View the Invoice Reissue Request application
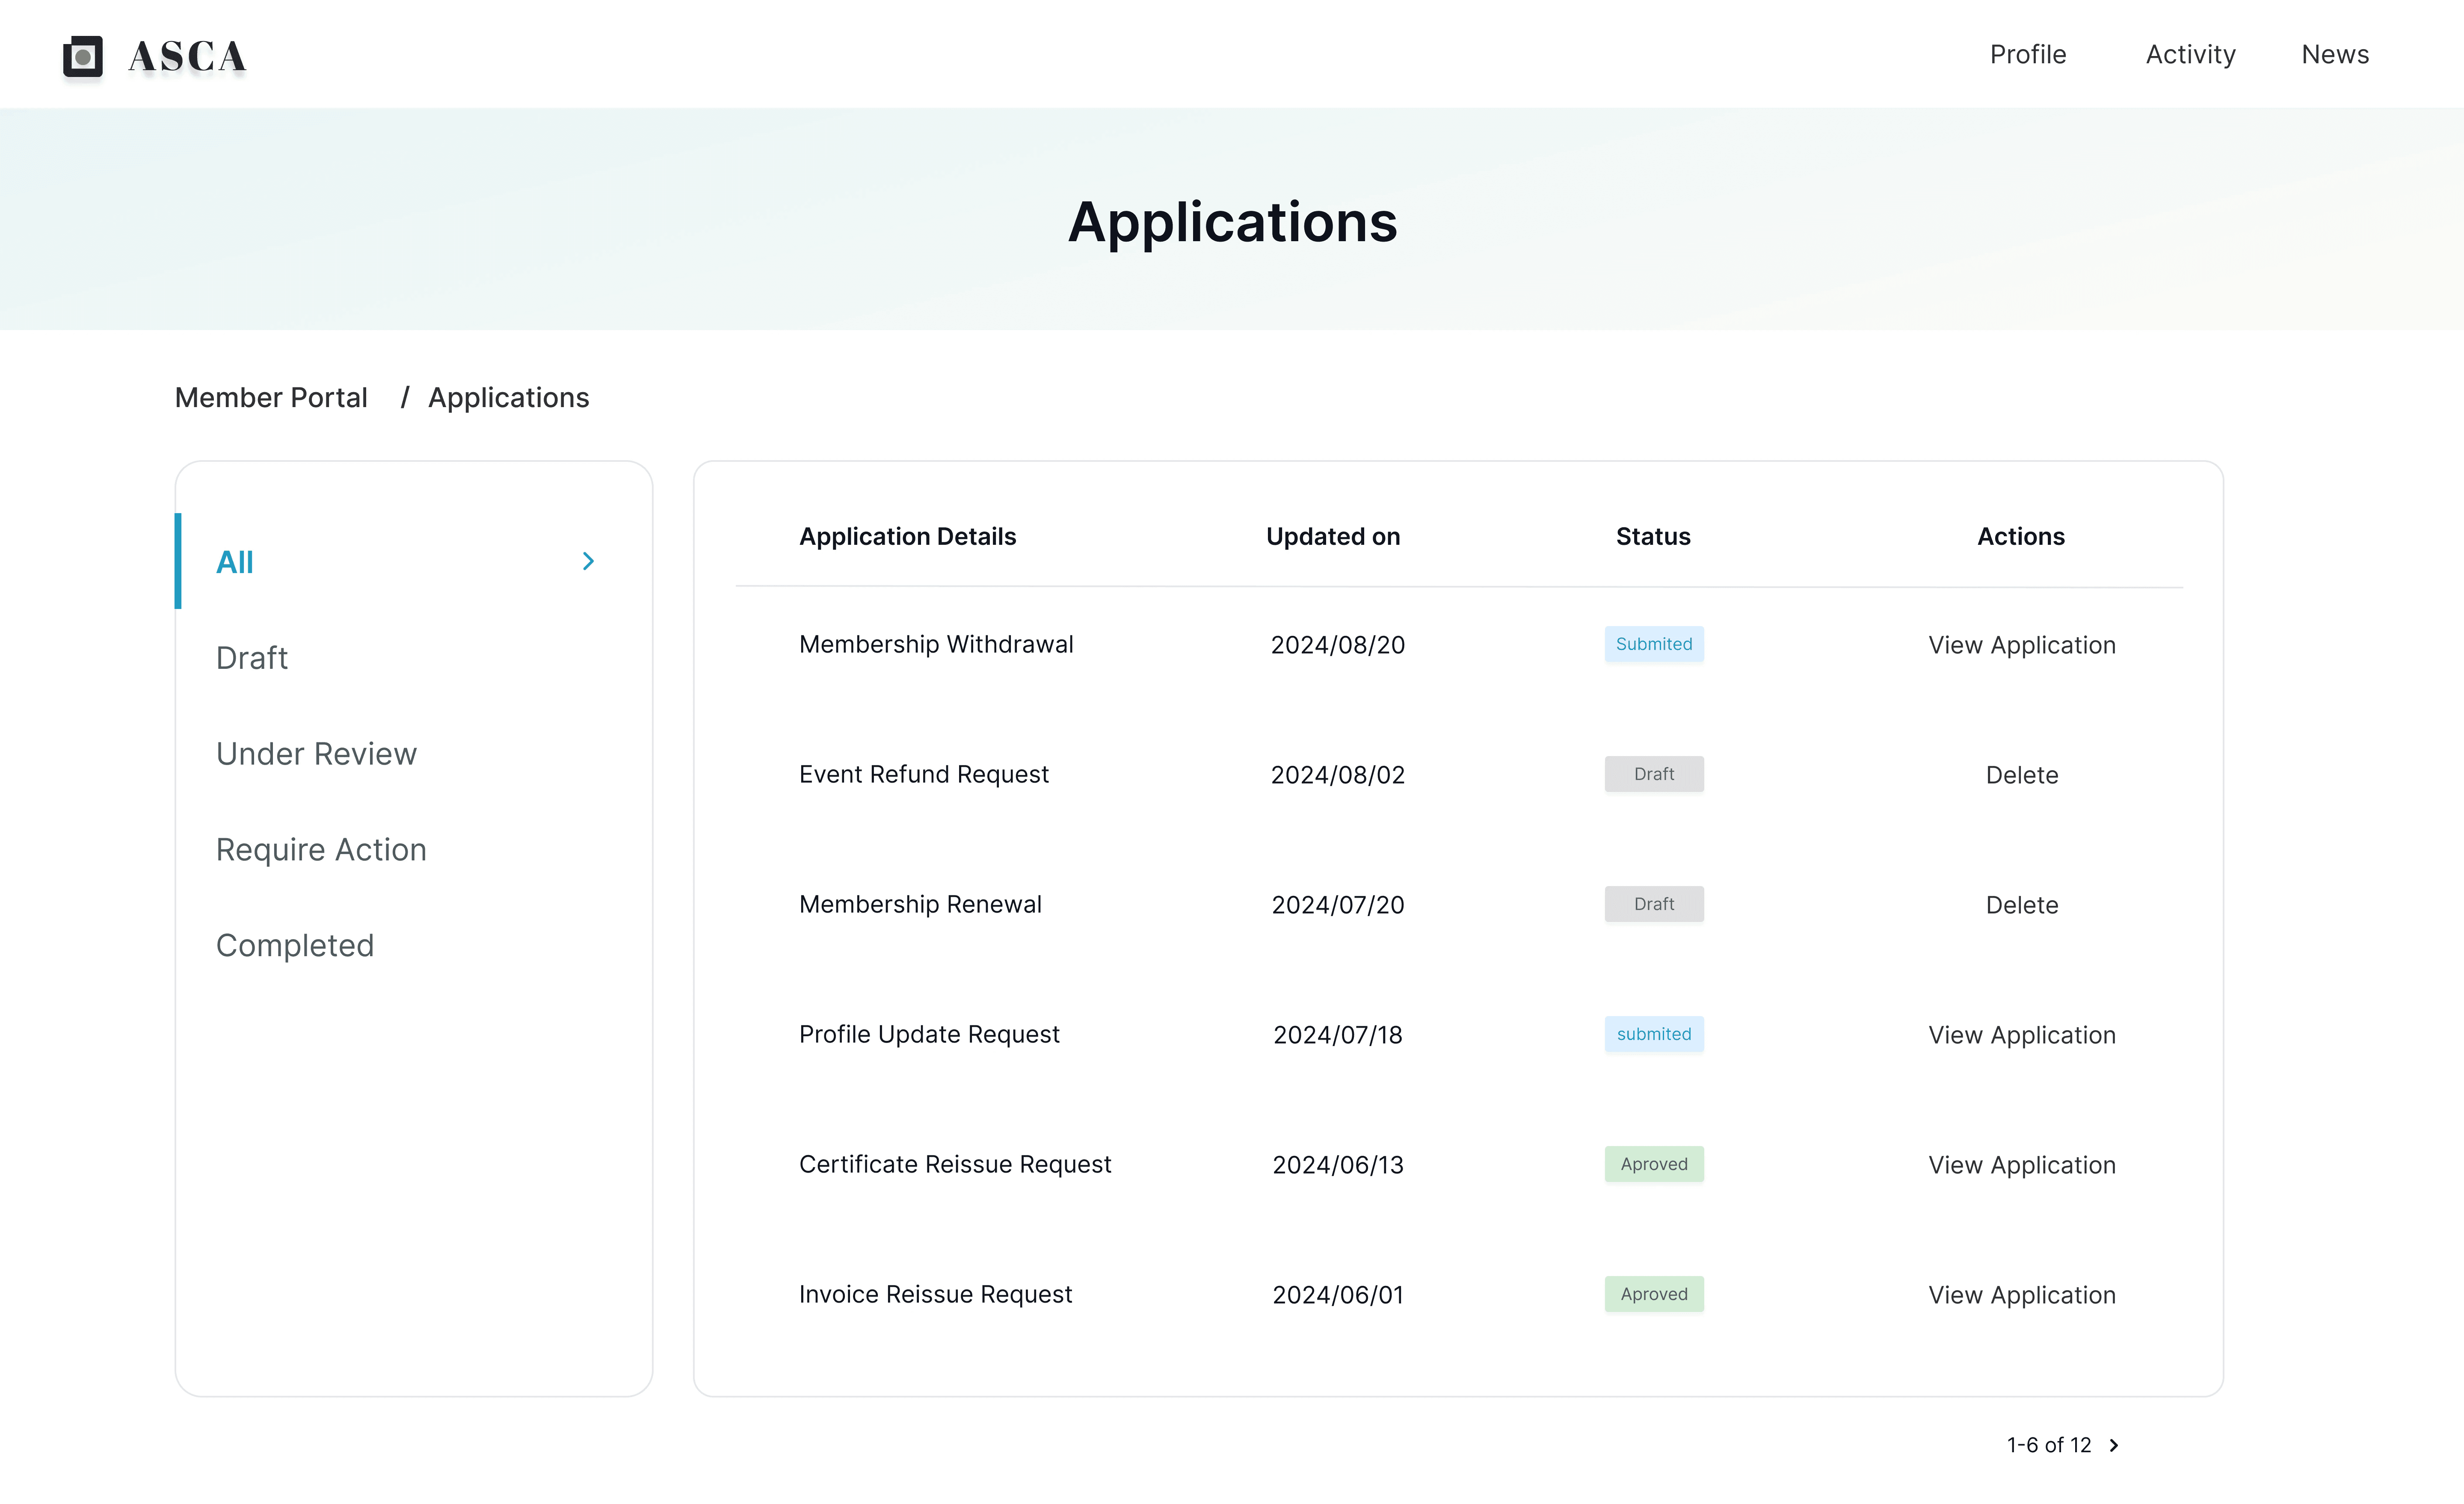The width and height of the screenshot is (2464, 1504). (2021, 1295)
